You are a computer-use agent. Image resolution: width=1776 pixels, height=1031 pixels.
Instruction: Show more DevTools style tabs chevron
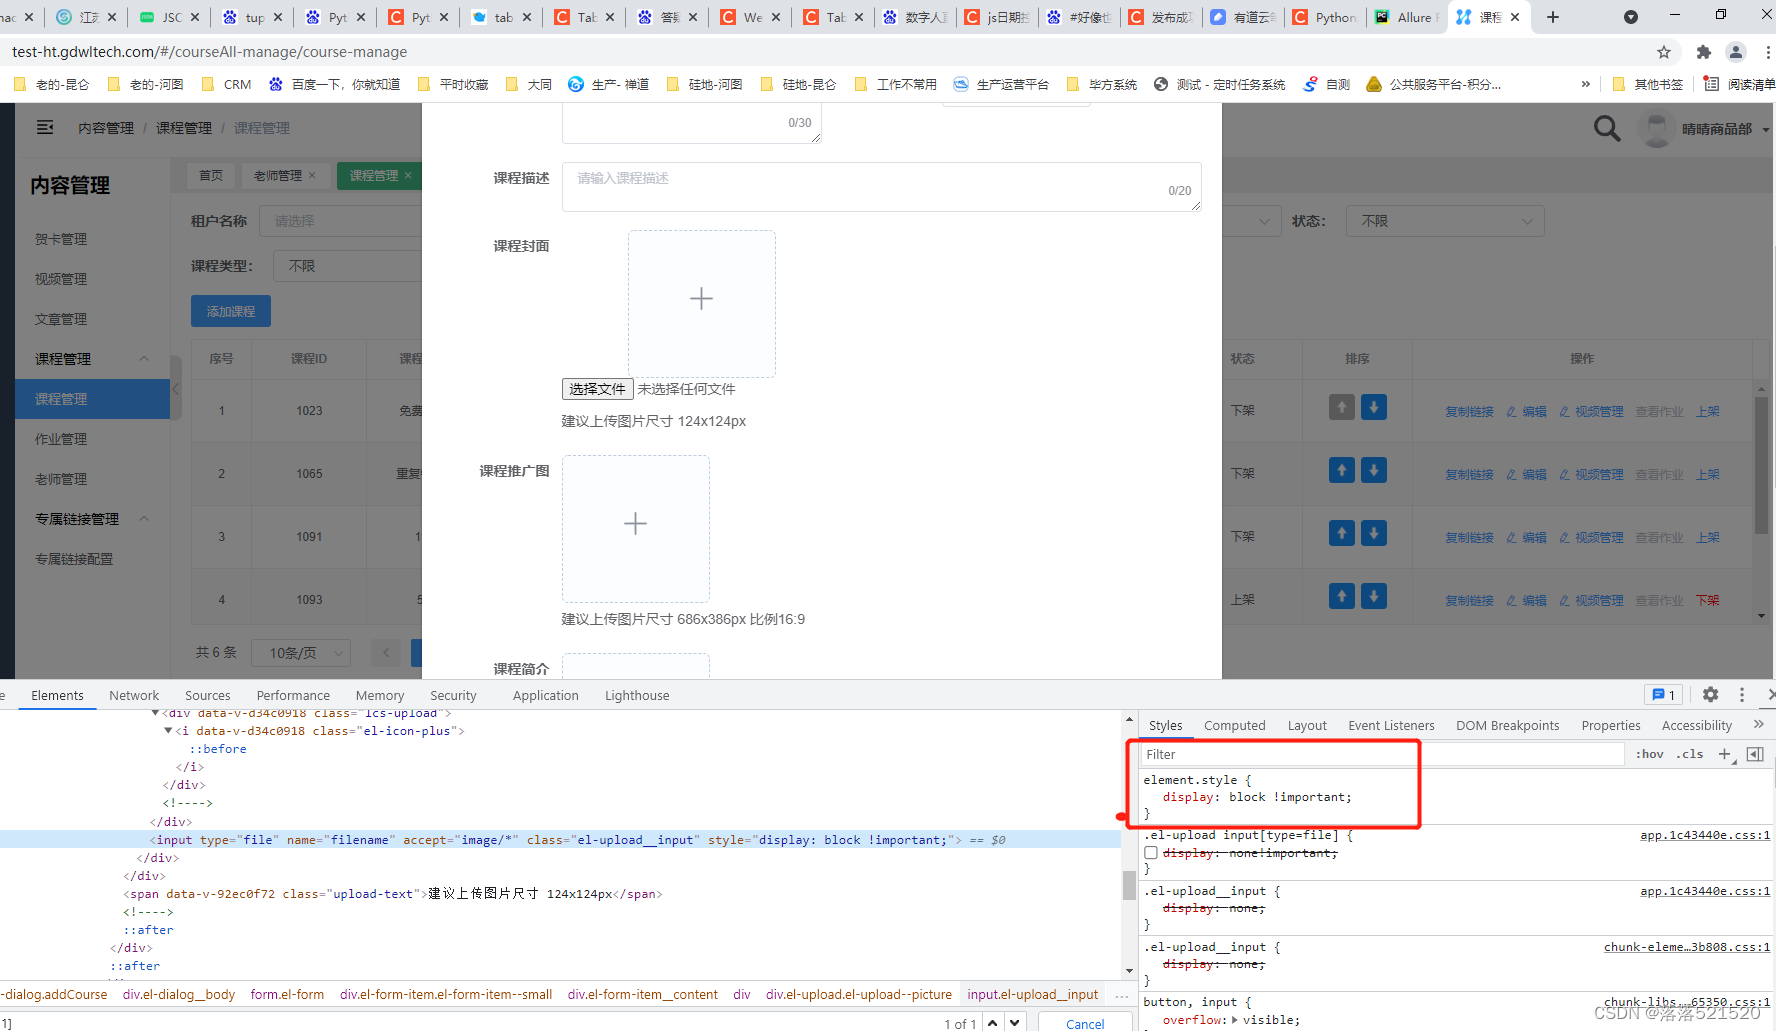point(1759,725)
